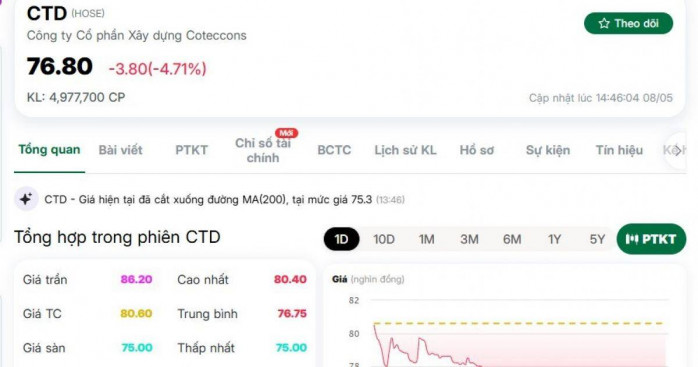The width and height of the screenshot is (698, 367).
Task: Click the candlestick icon on PTKT button
Action: pyautogui.click(x=632, y=239)
